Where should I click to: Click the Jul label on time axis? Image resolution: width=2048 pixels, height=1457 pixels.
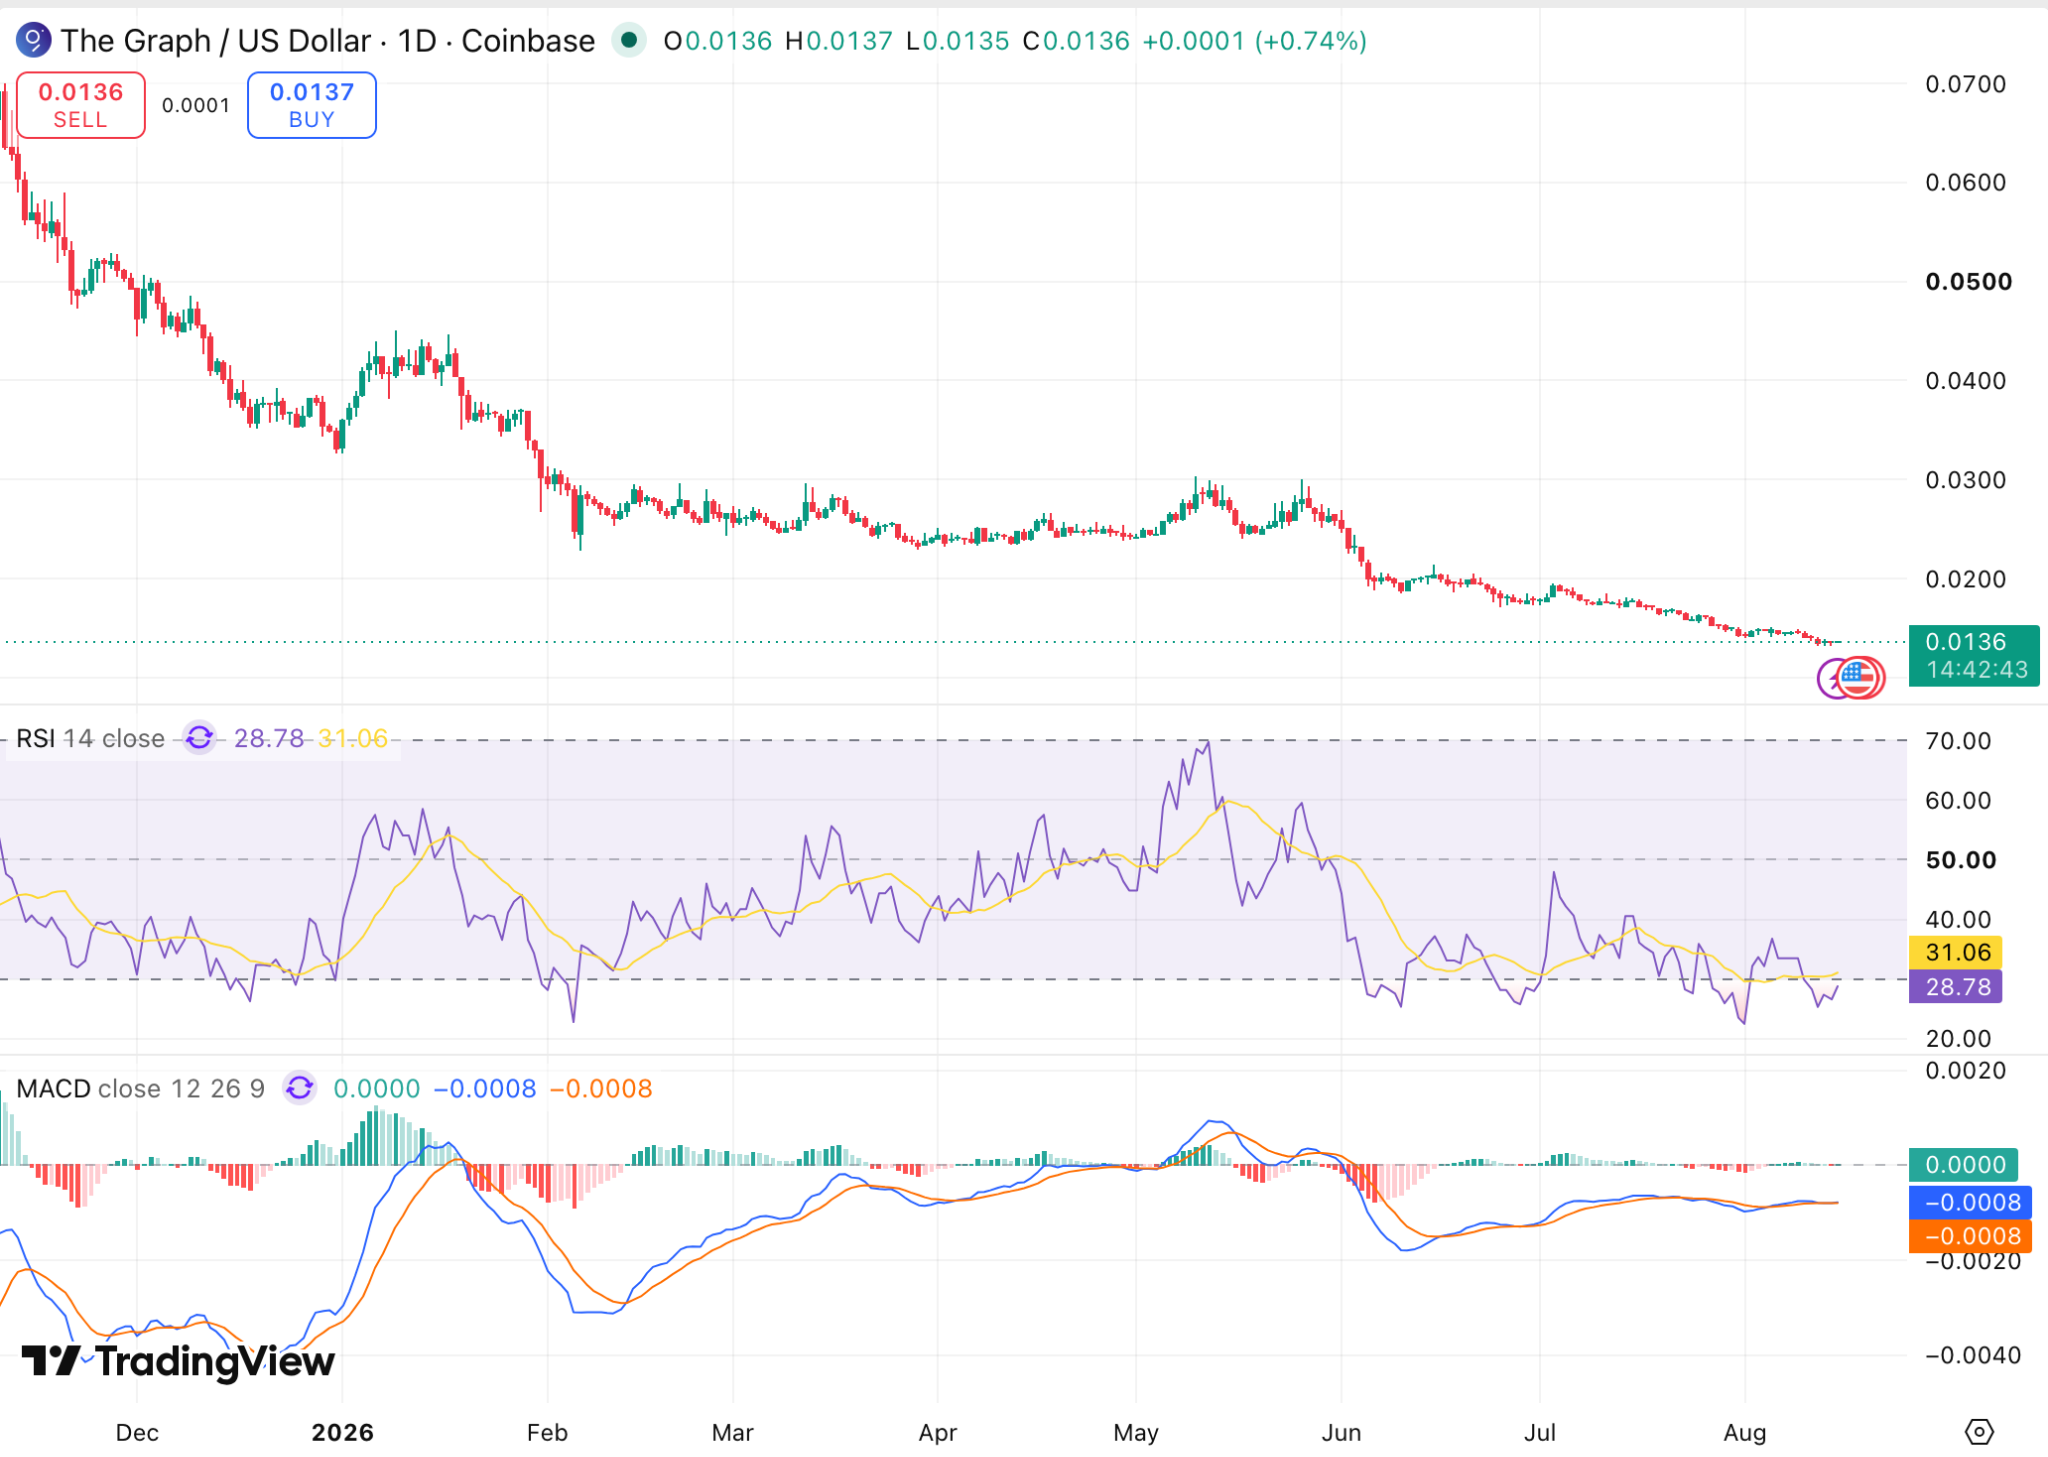coord(1539,1433)
